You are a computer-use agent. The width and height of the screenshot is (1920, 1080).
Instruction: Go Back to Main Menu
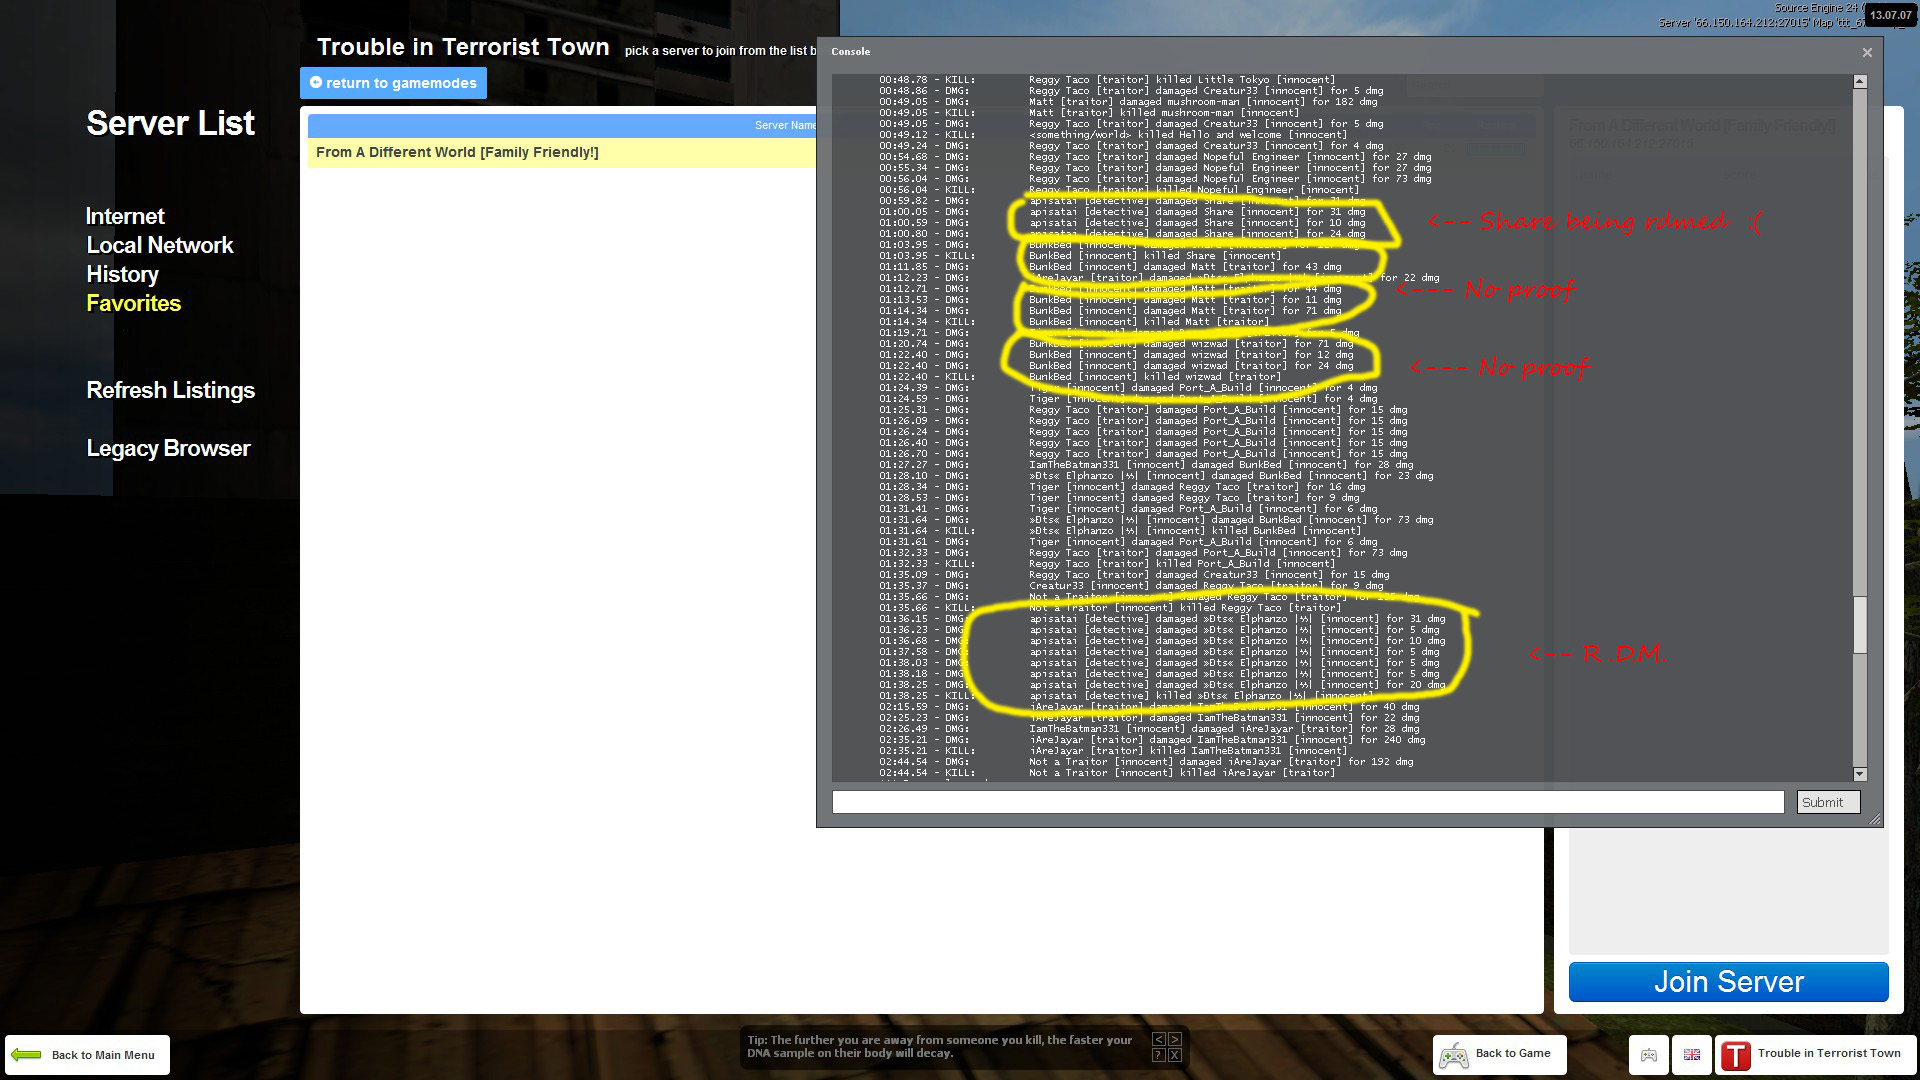[x=87, y=1055]
